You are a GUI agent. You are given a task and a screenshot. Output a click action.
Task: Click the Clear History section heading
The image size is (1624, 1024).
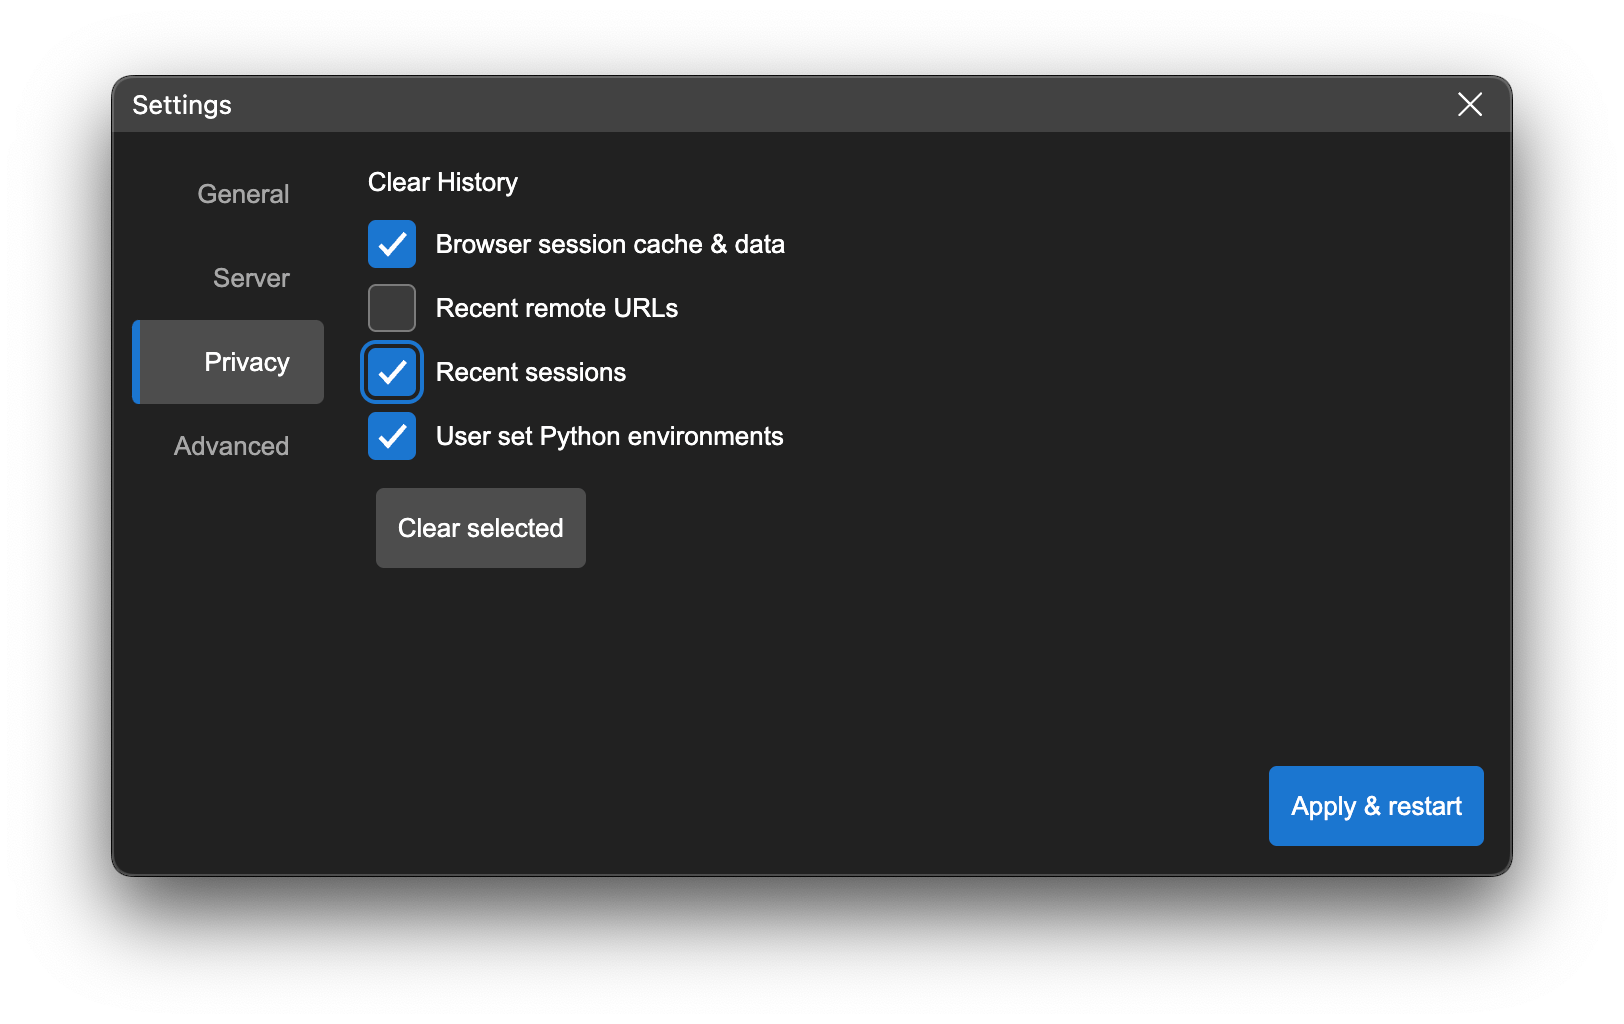[443, 182]
